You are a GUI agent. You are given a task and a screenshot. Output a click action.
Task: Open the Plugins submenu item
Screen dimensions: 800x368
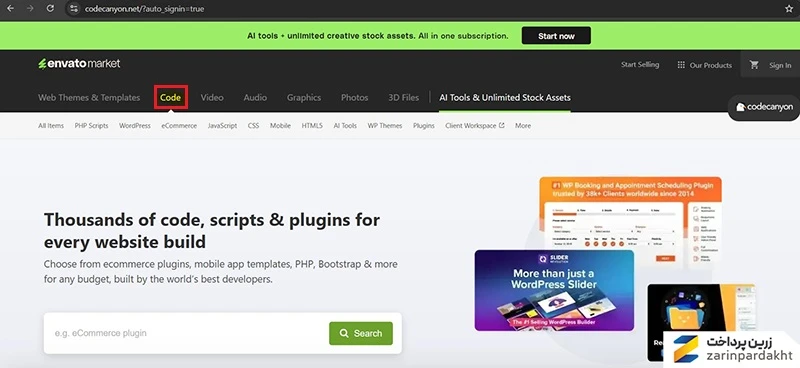[423, 126]
